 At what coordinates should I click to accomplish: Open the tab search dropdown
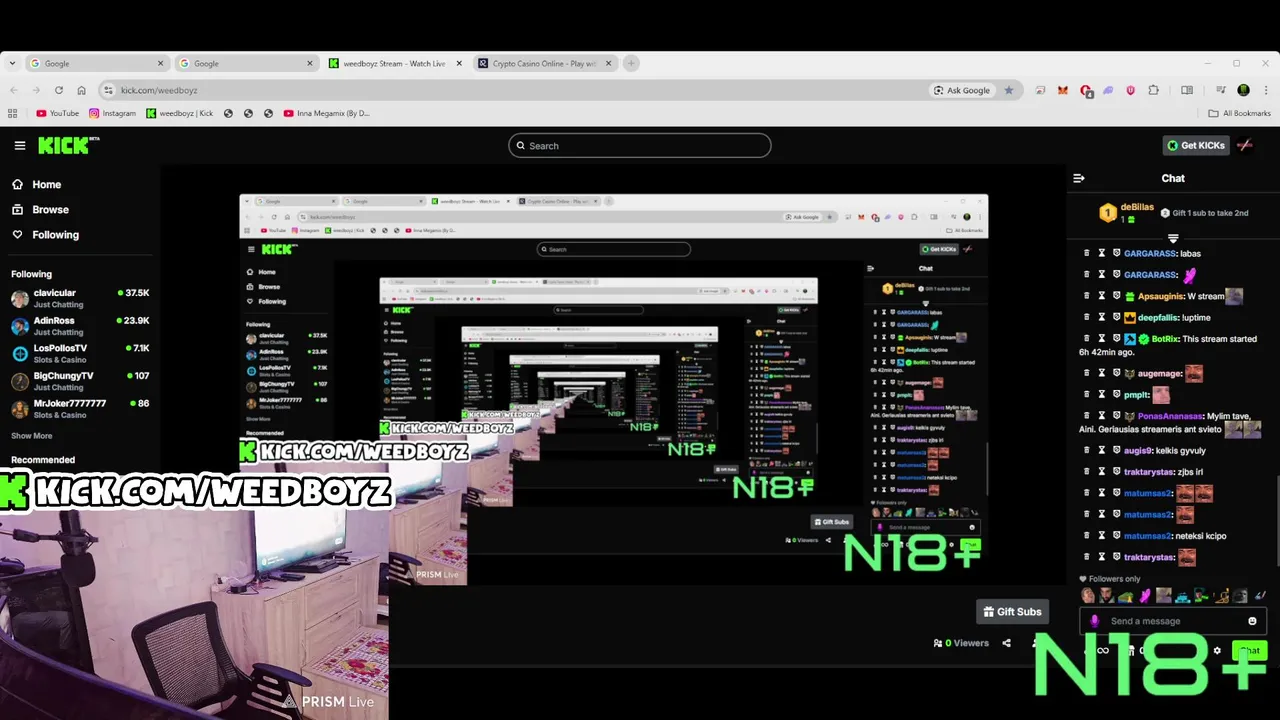[12, 63]
